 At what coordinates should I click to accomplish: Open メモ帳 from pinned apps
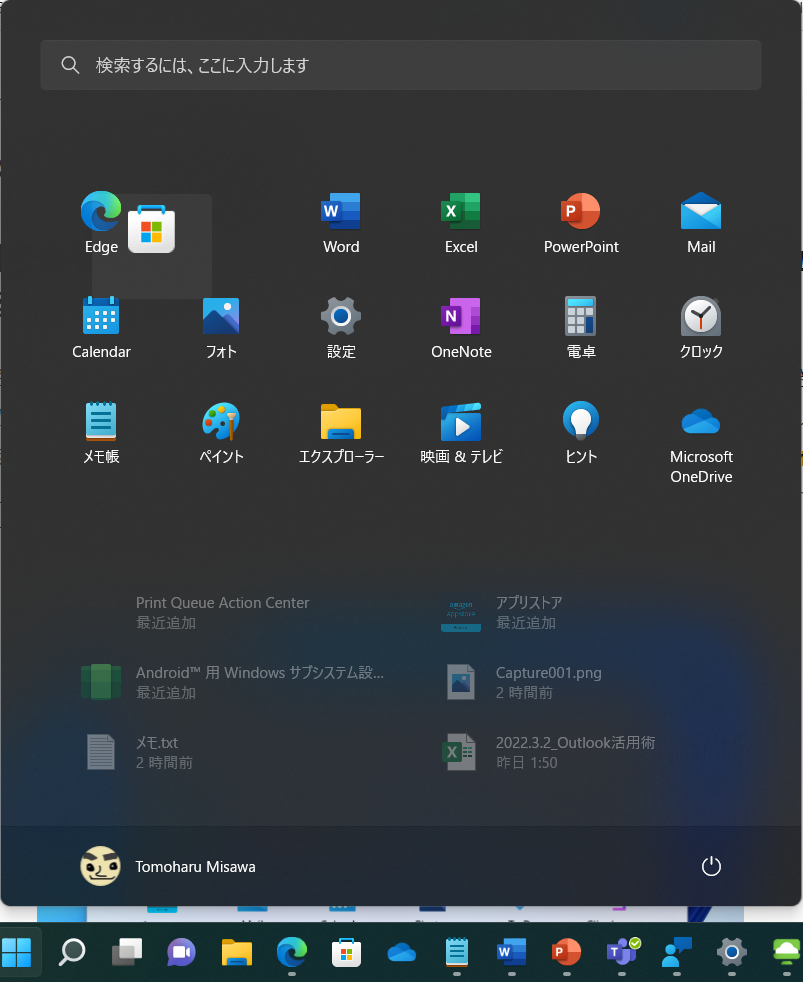click(101, 433)
